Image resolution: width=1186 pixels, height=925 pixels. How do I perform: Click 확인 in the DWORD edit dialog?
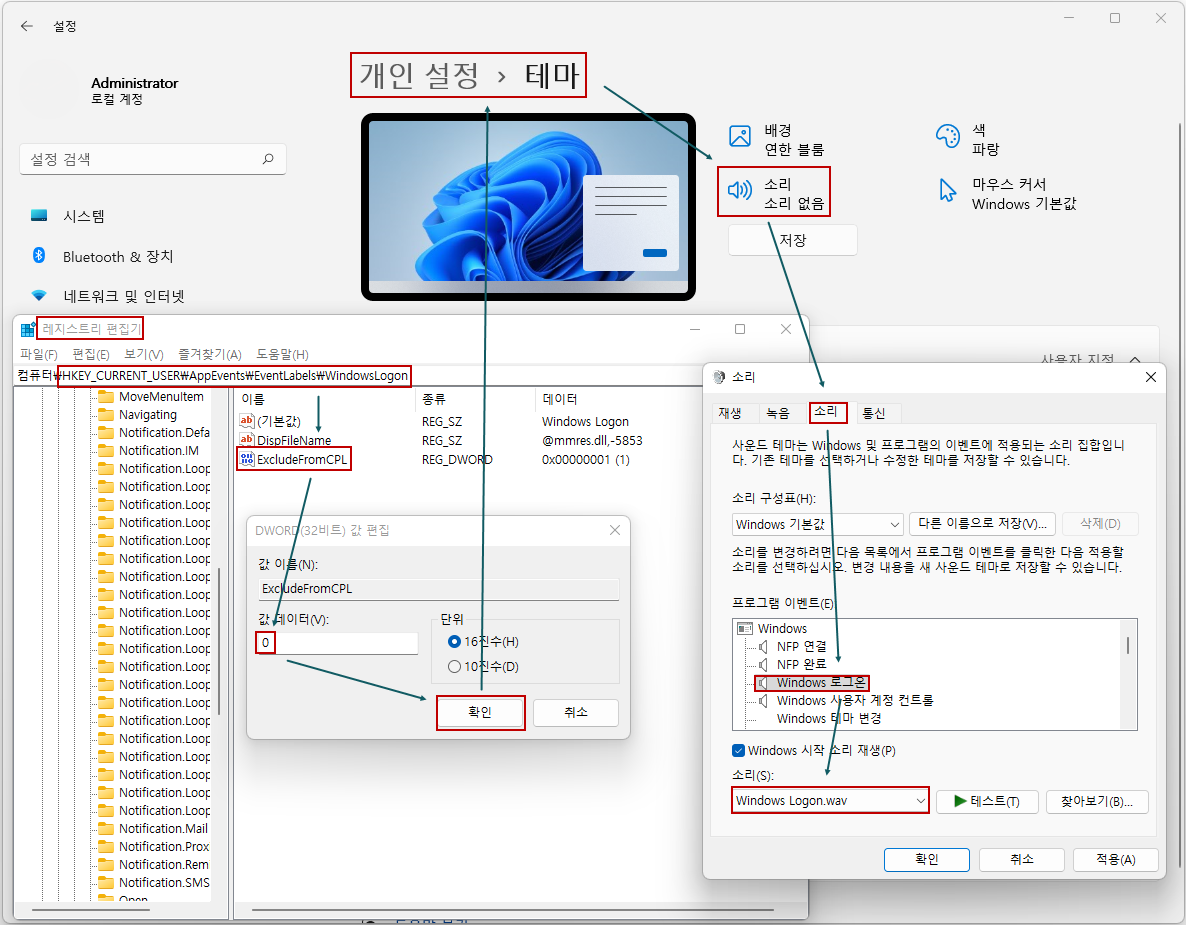click(x=480, y=712)
